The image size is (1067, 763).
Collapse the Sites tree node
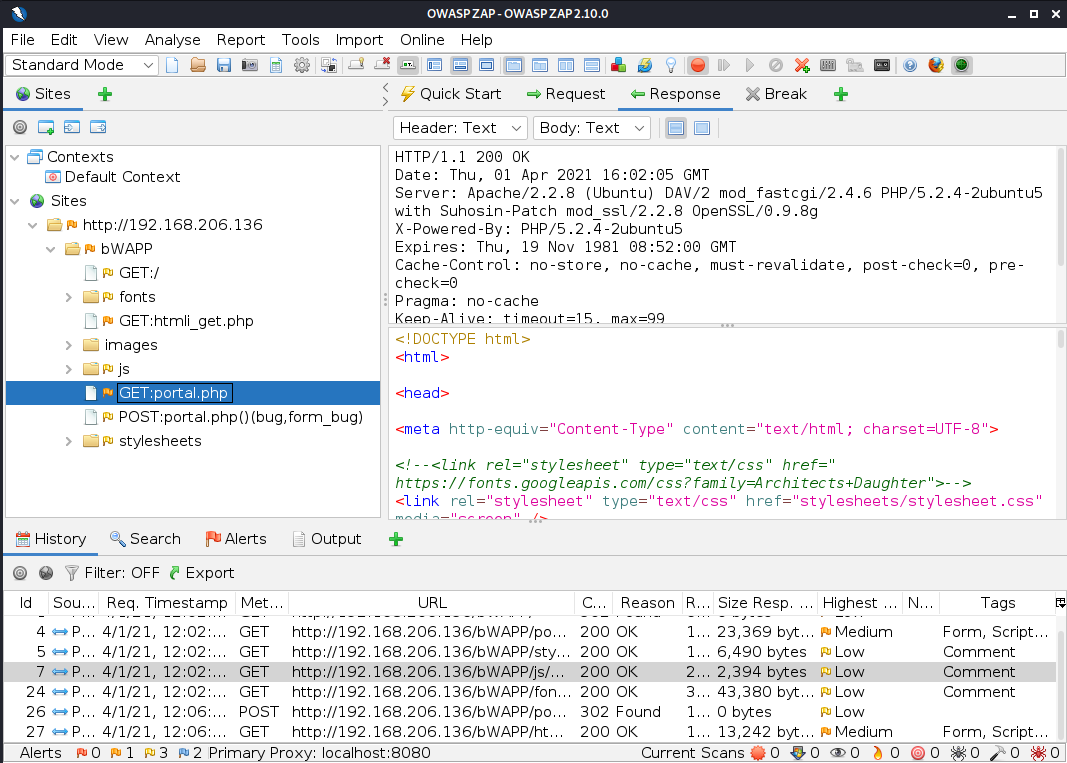(x=15, y=201)
